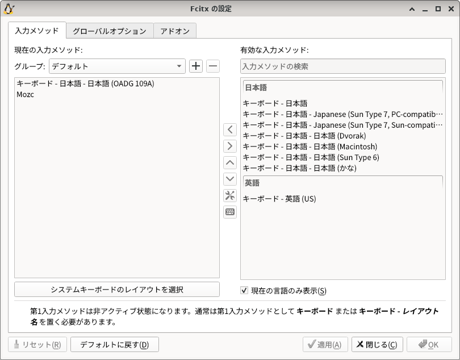Open input method configure tools icon
Screen dimensions: 460x360
(230, 195)
